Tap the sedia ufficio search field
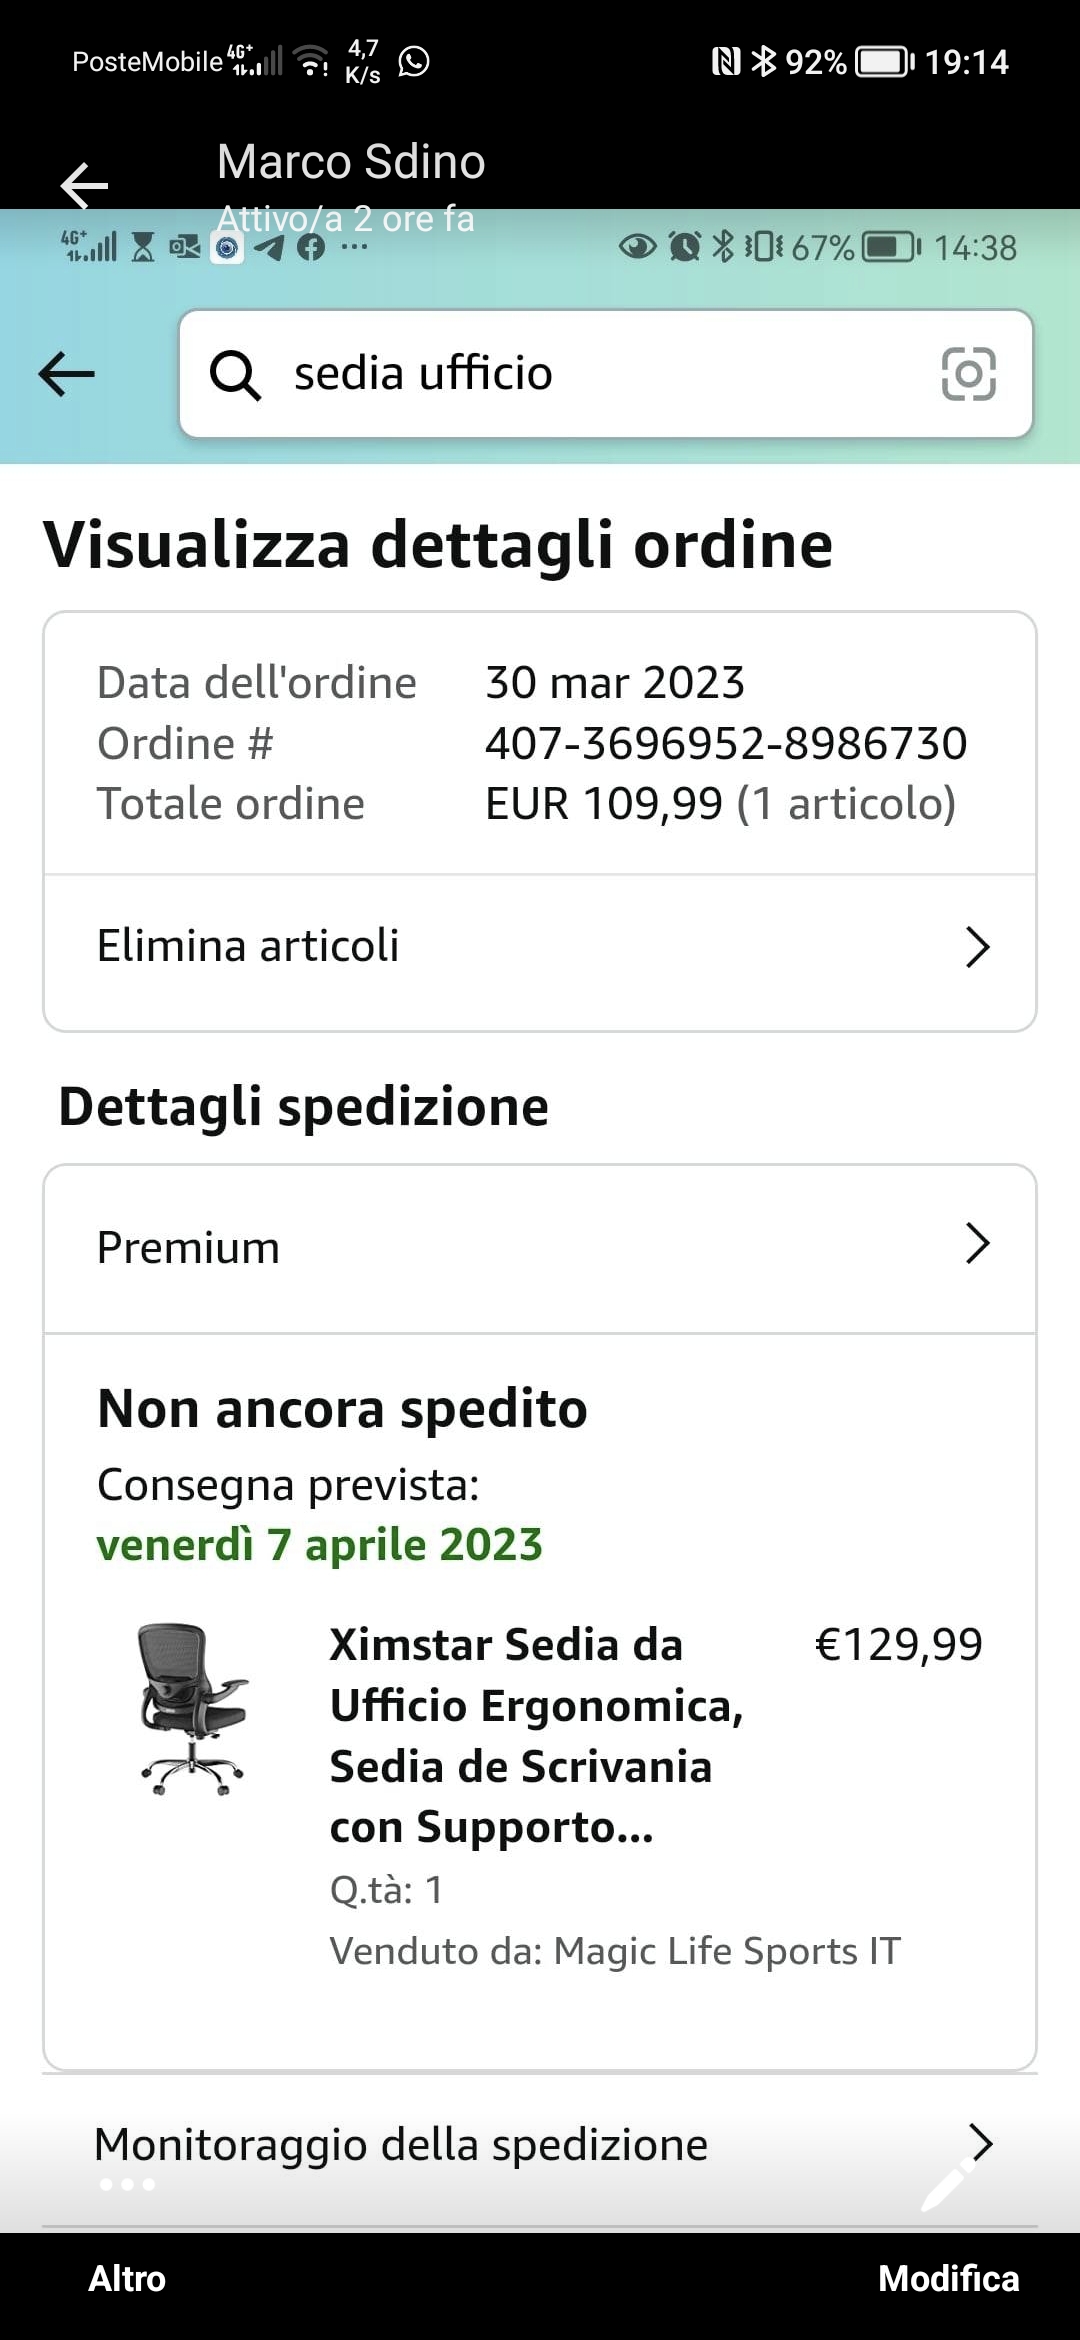Viewport: 1080px width, 2340px height. click(x=606, y=374)
